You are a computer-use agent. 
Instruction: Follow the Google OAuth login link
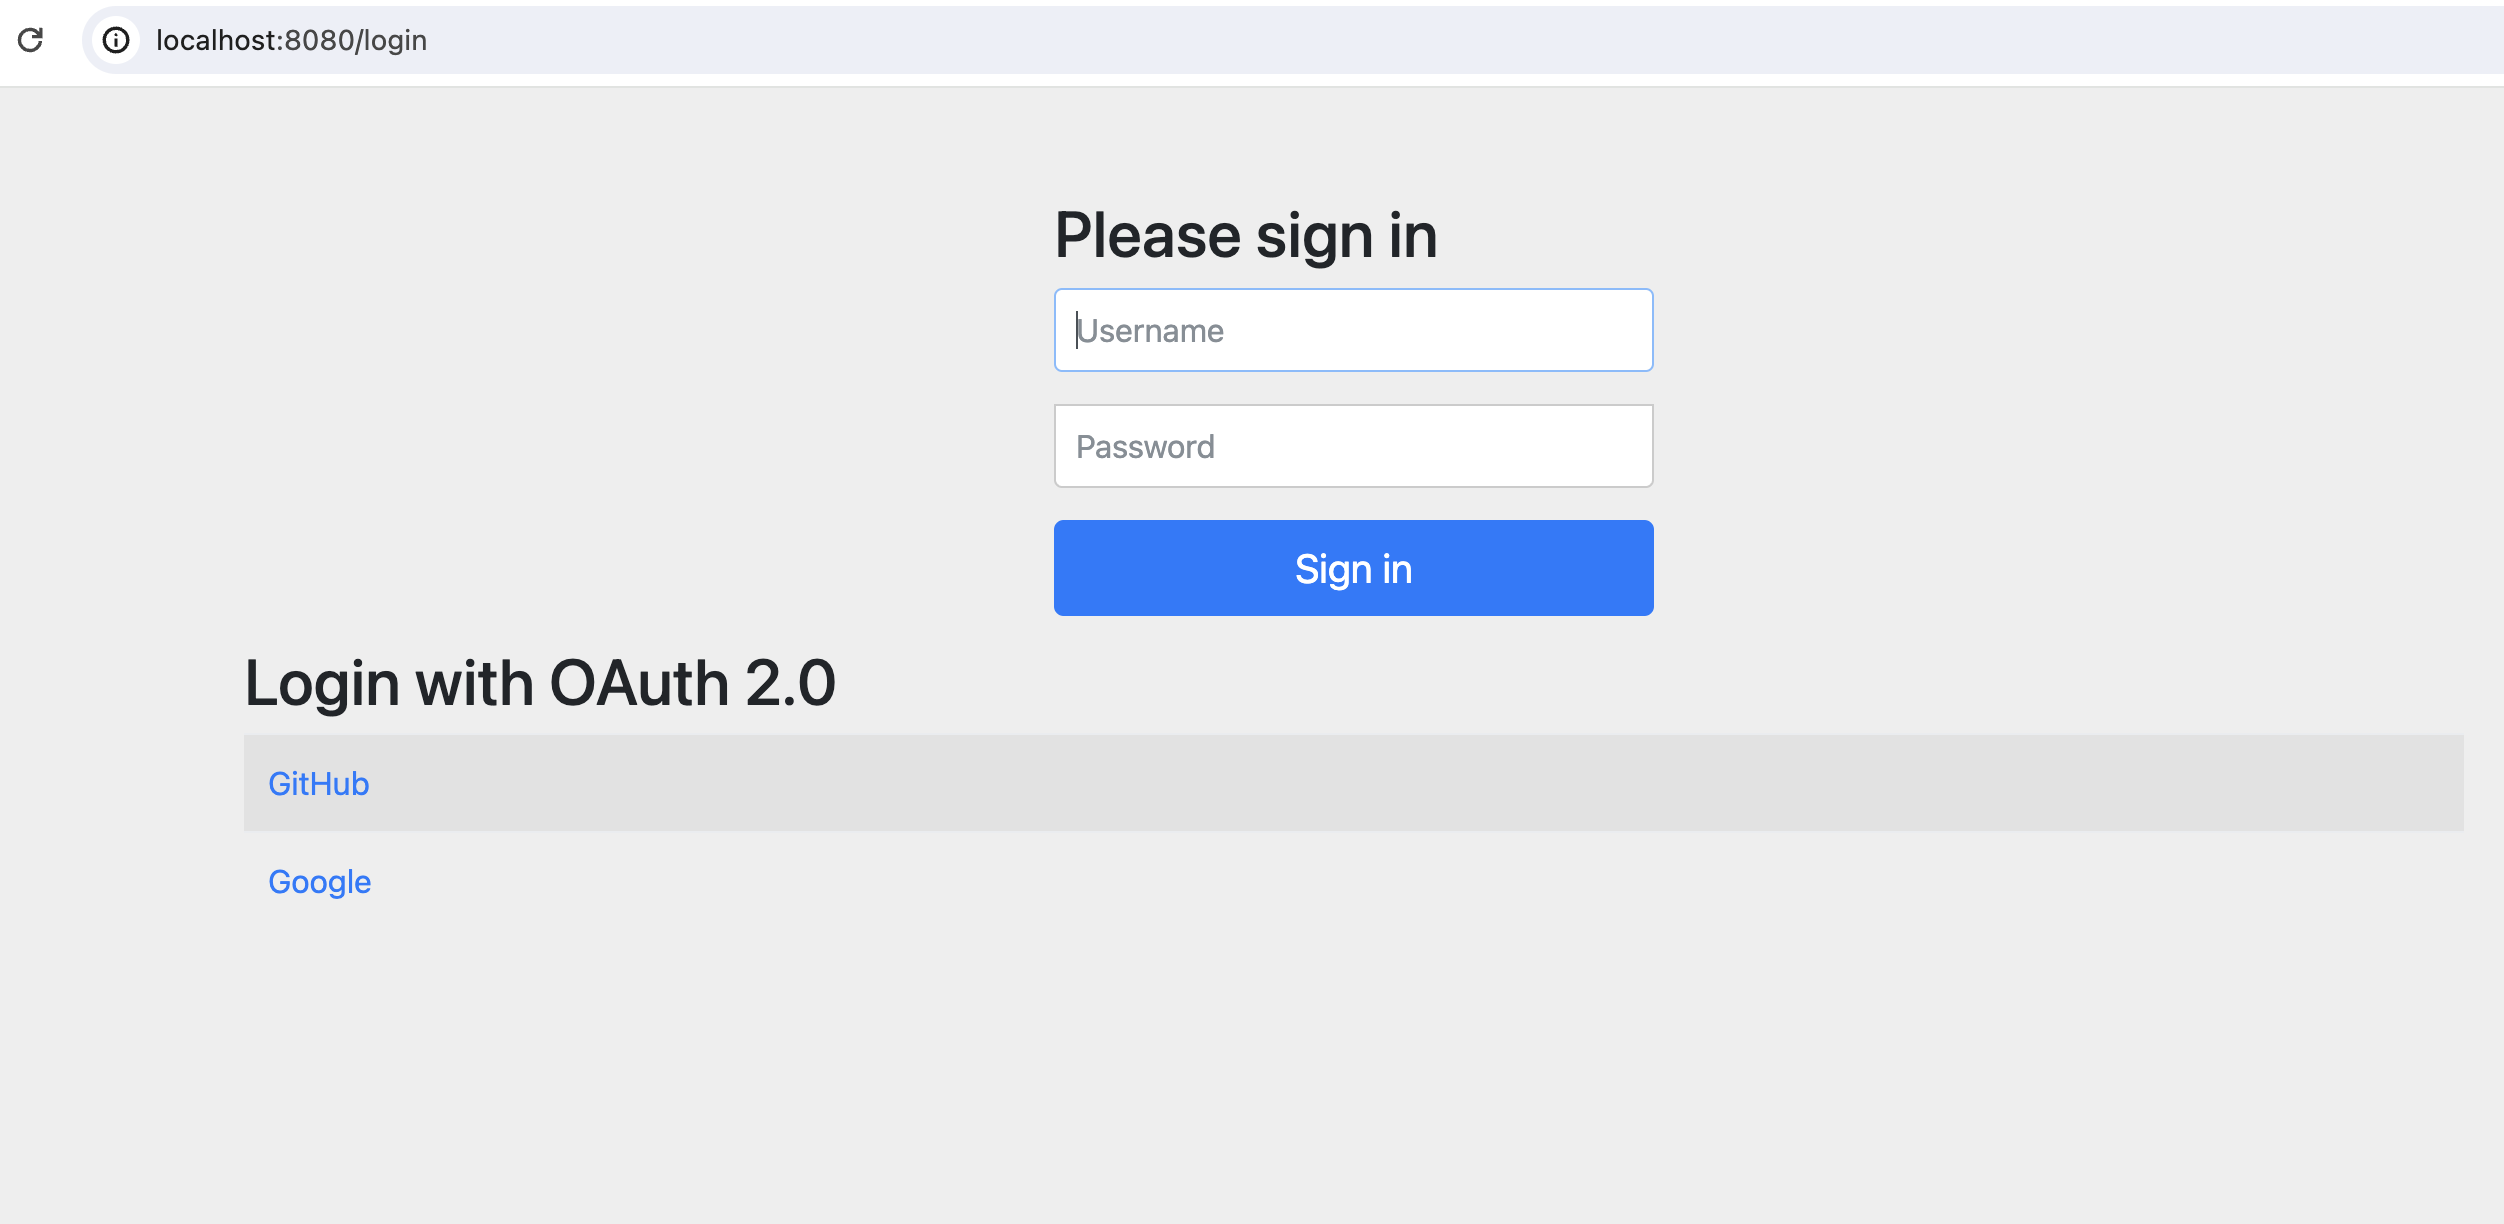[x=319, y=882]
